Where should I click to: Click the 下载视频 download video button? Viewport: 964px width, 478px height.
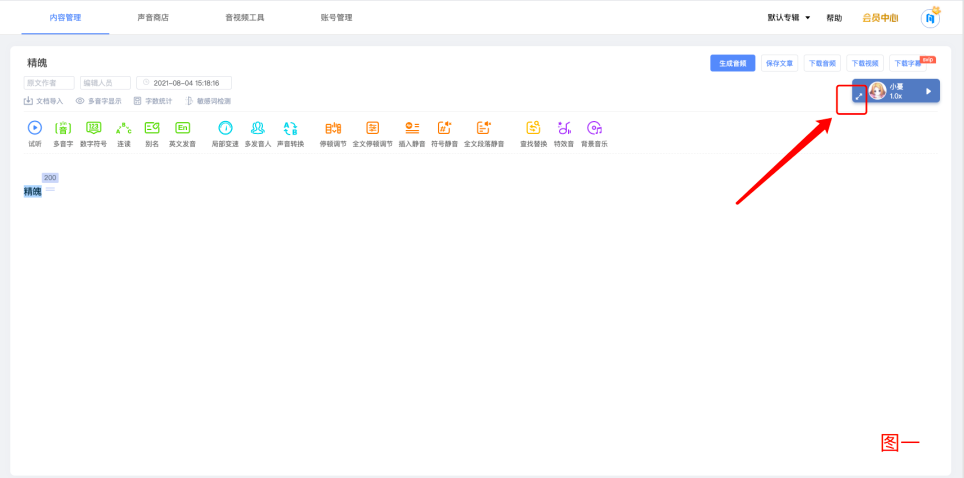click(865, 63)
